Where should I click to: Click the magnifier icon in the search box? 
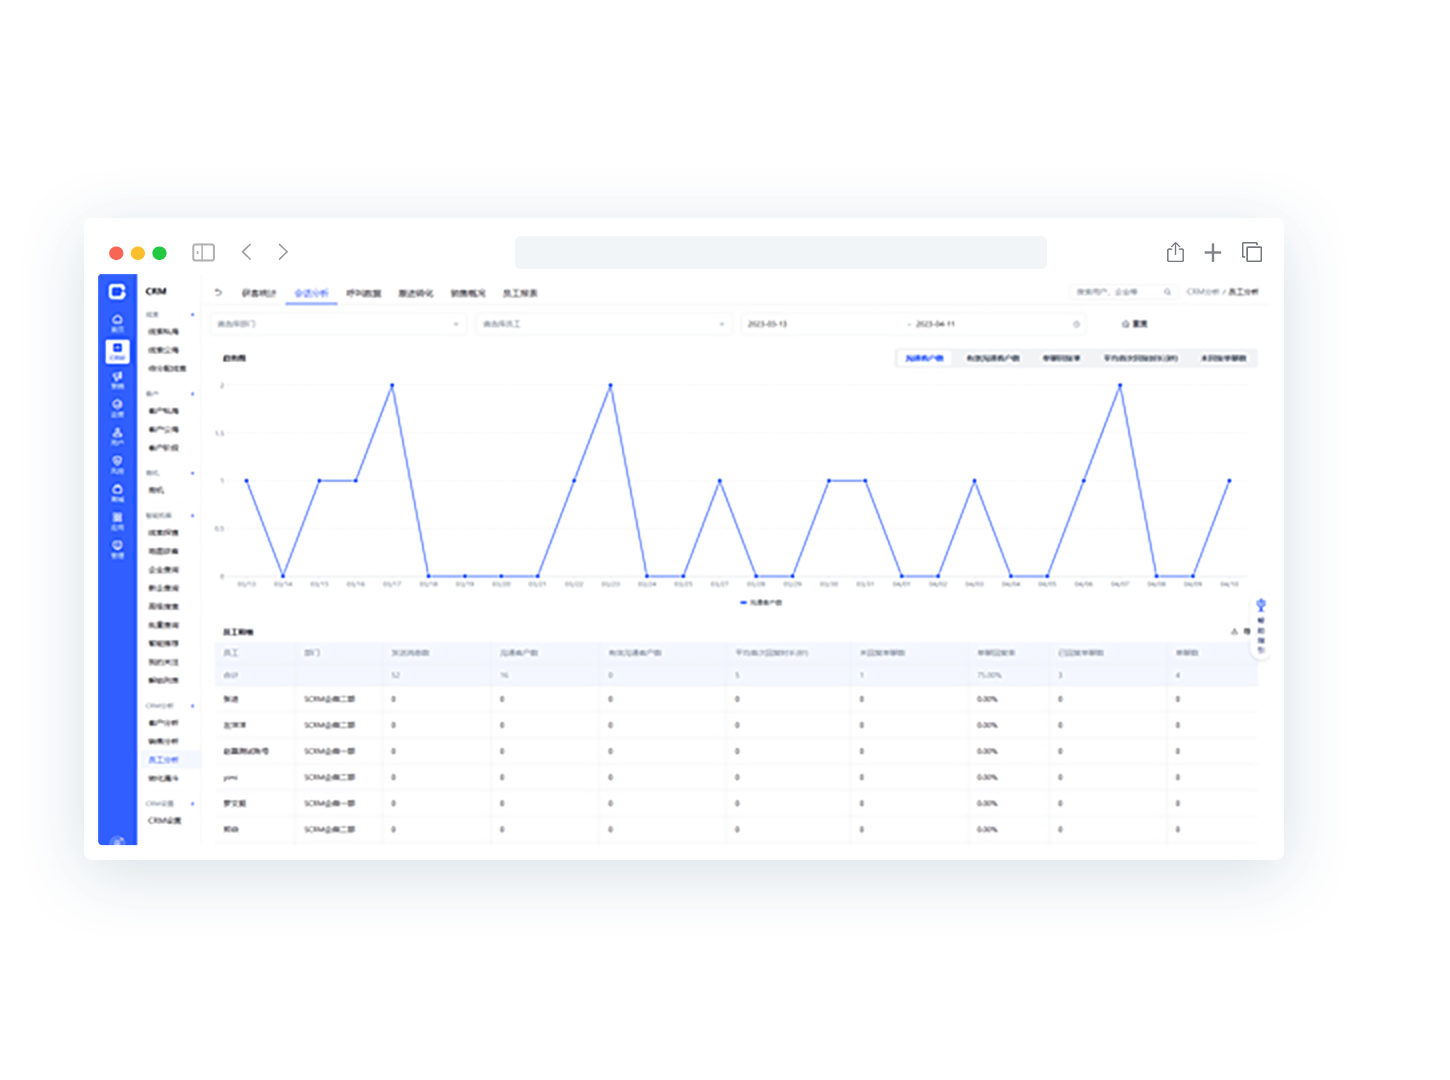[x=1167, y=292]
